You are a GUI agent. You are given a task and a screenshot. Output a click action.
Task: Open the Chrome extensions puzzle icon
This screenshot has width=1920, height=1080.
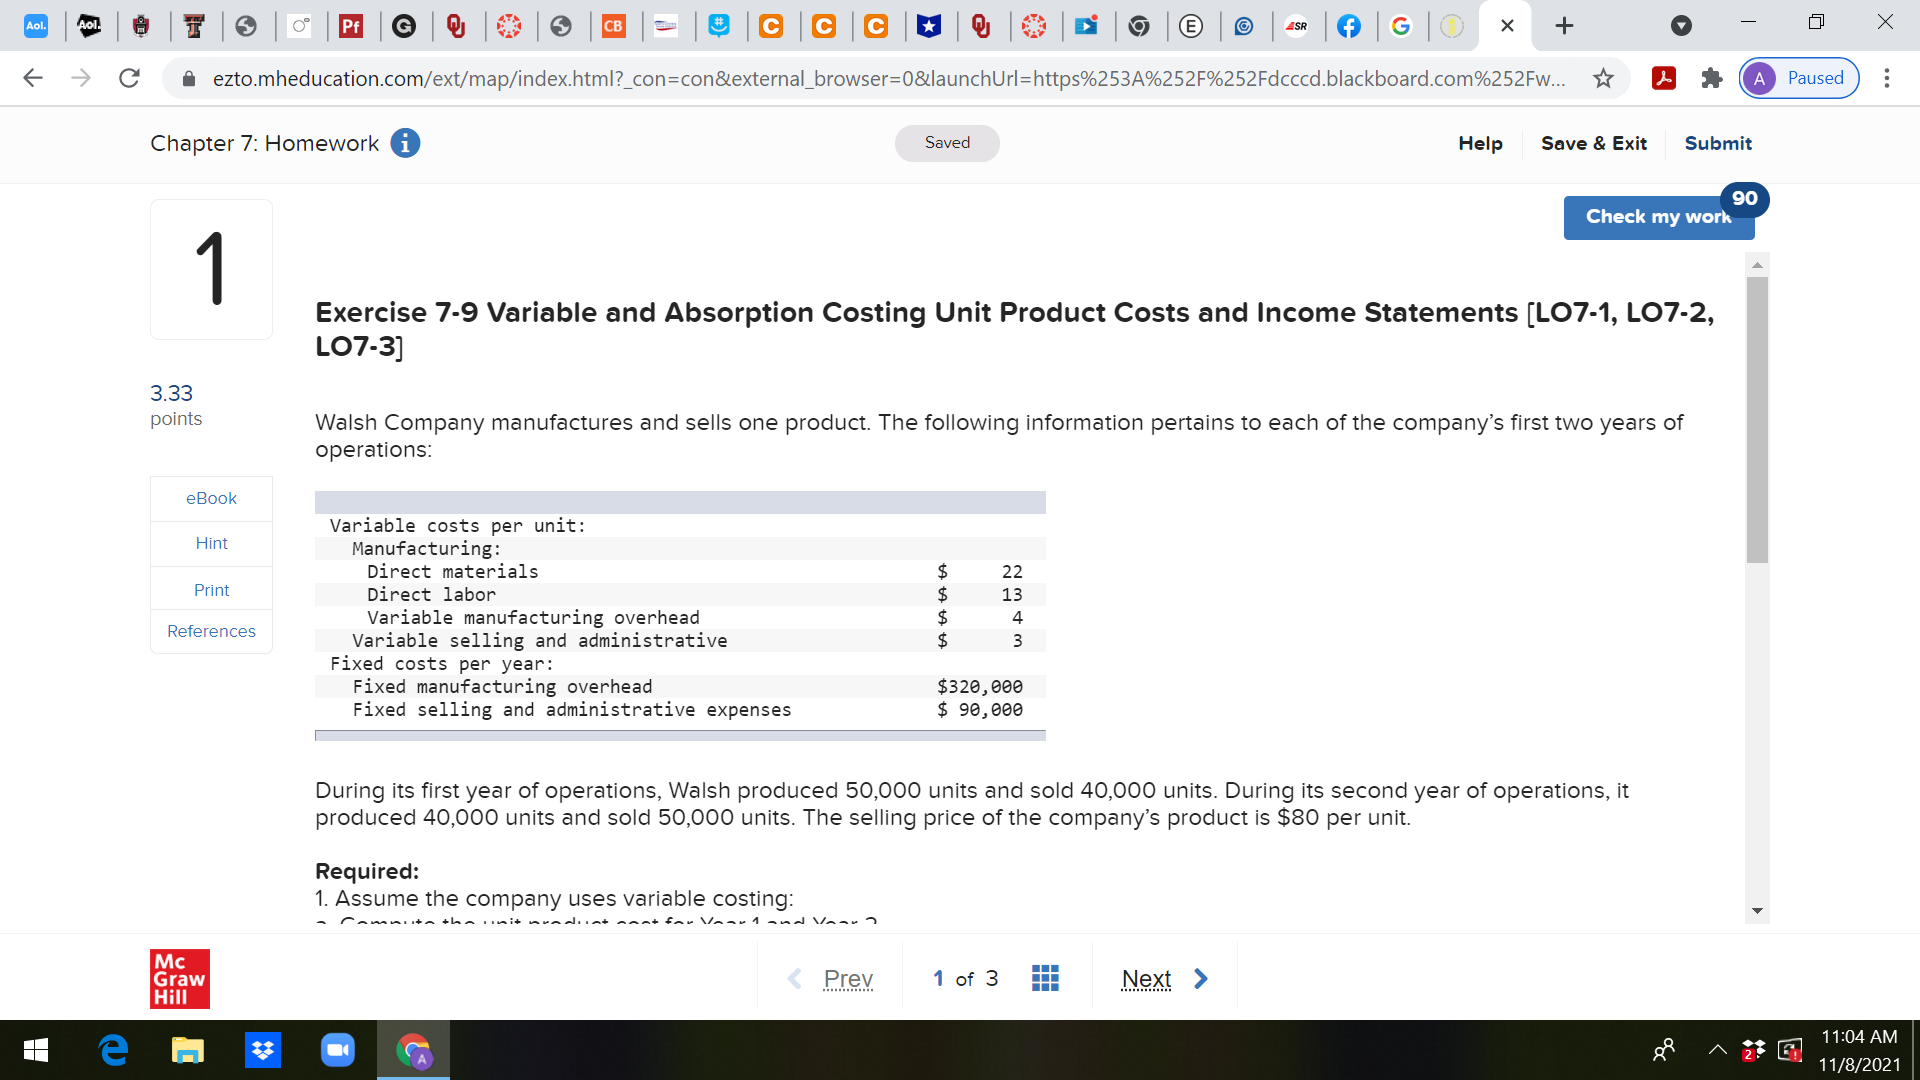point(1712,78)
